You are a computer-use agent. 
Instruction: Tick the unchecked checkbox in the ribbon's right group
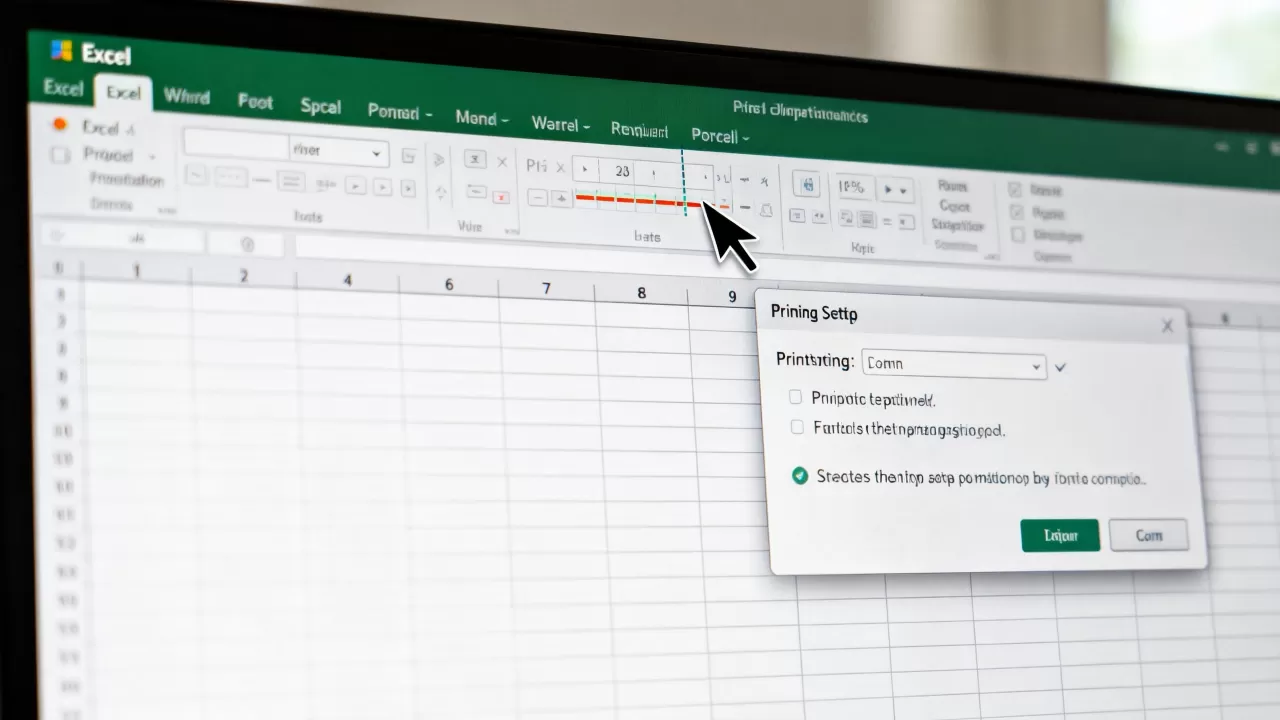(x=1018, y=236)
